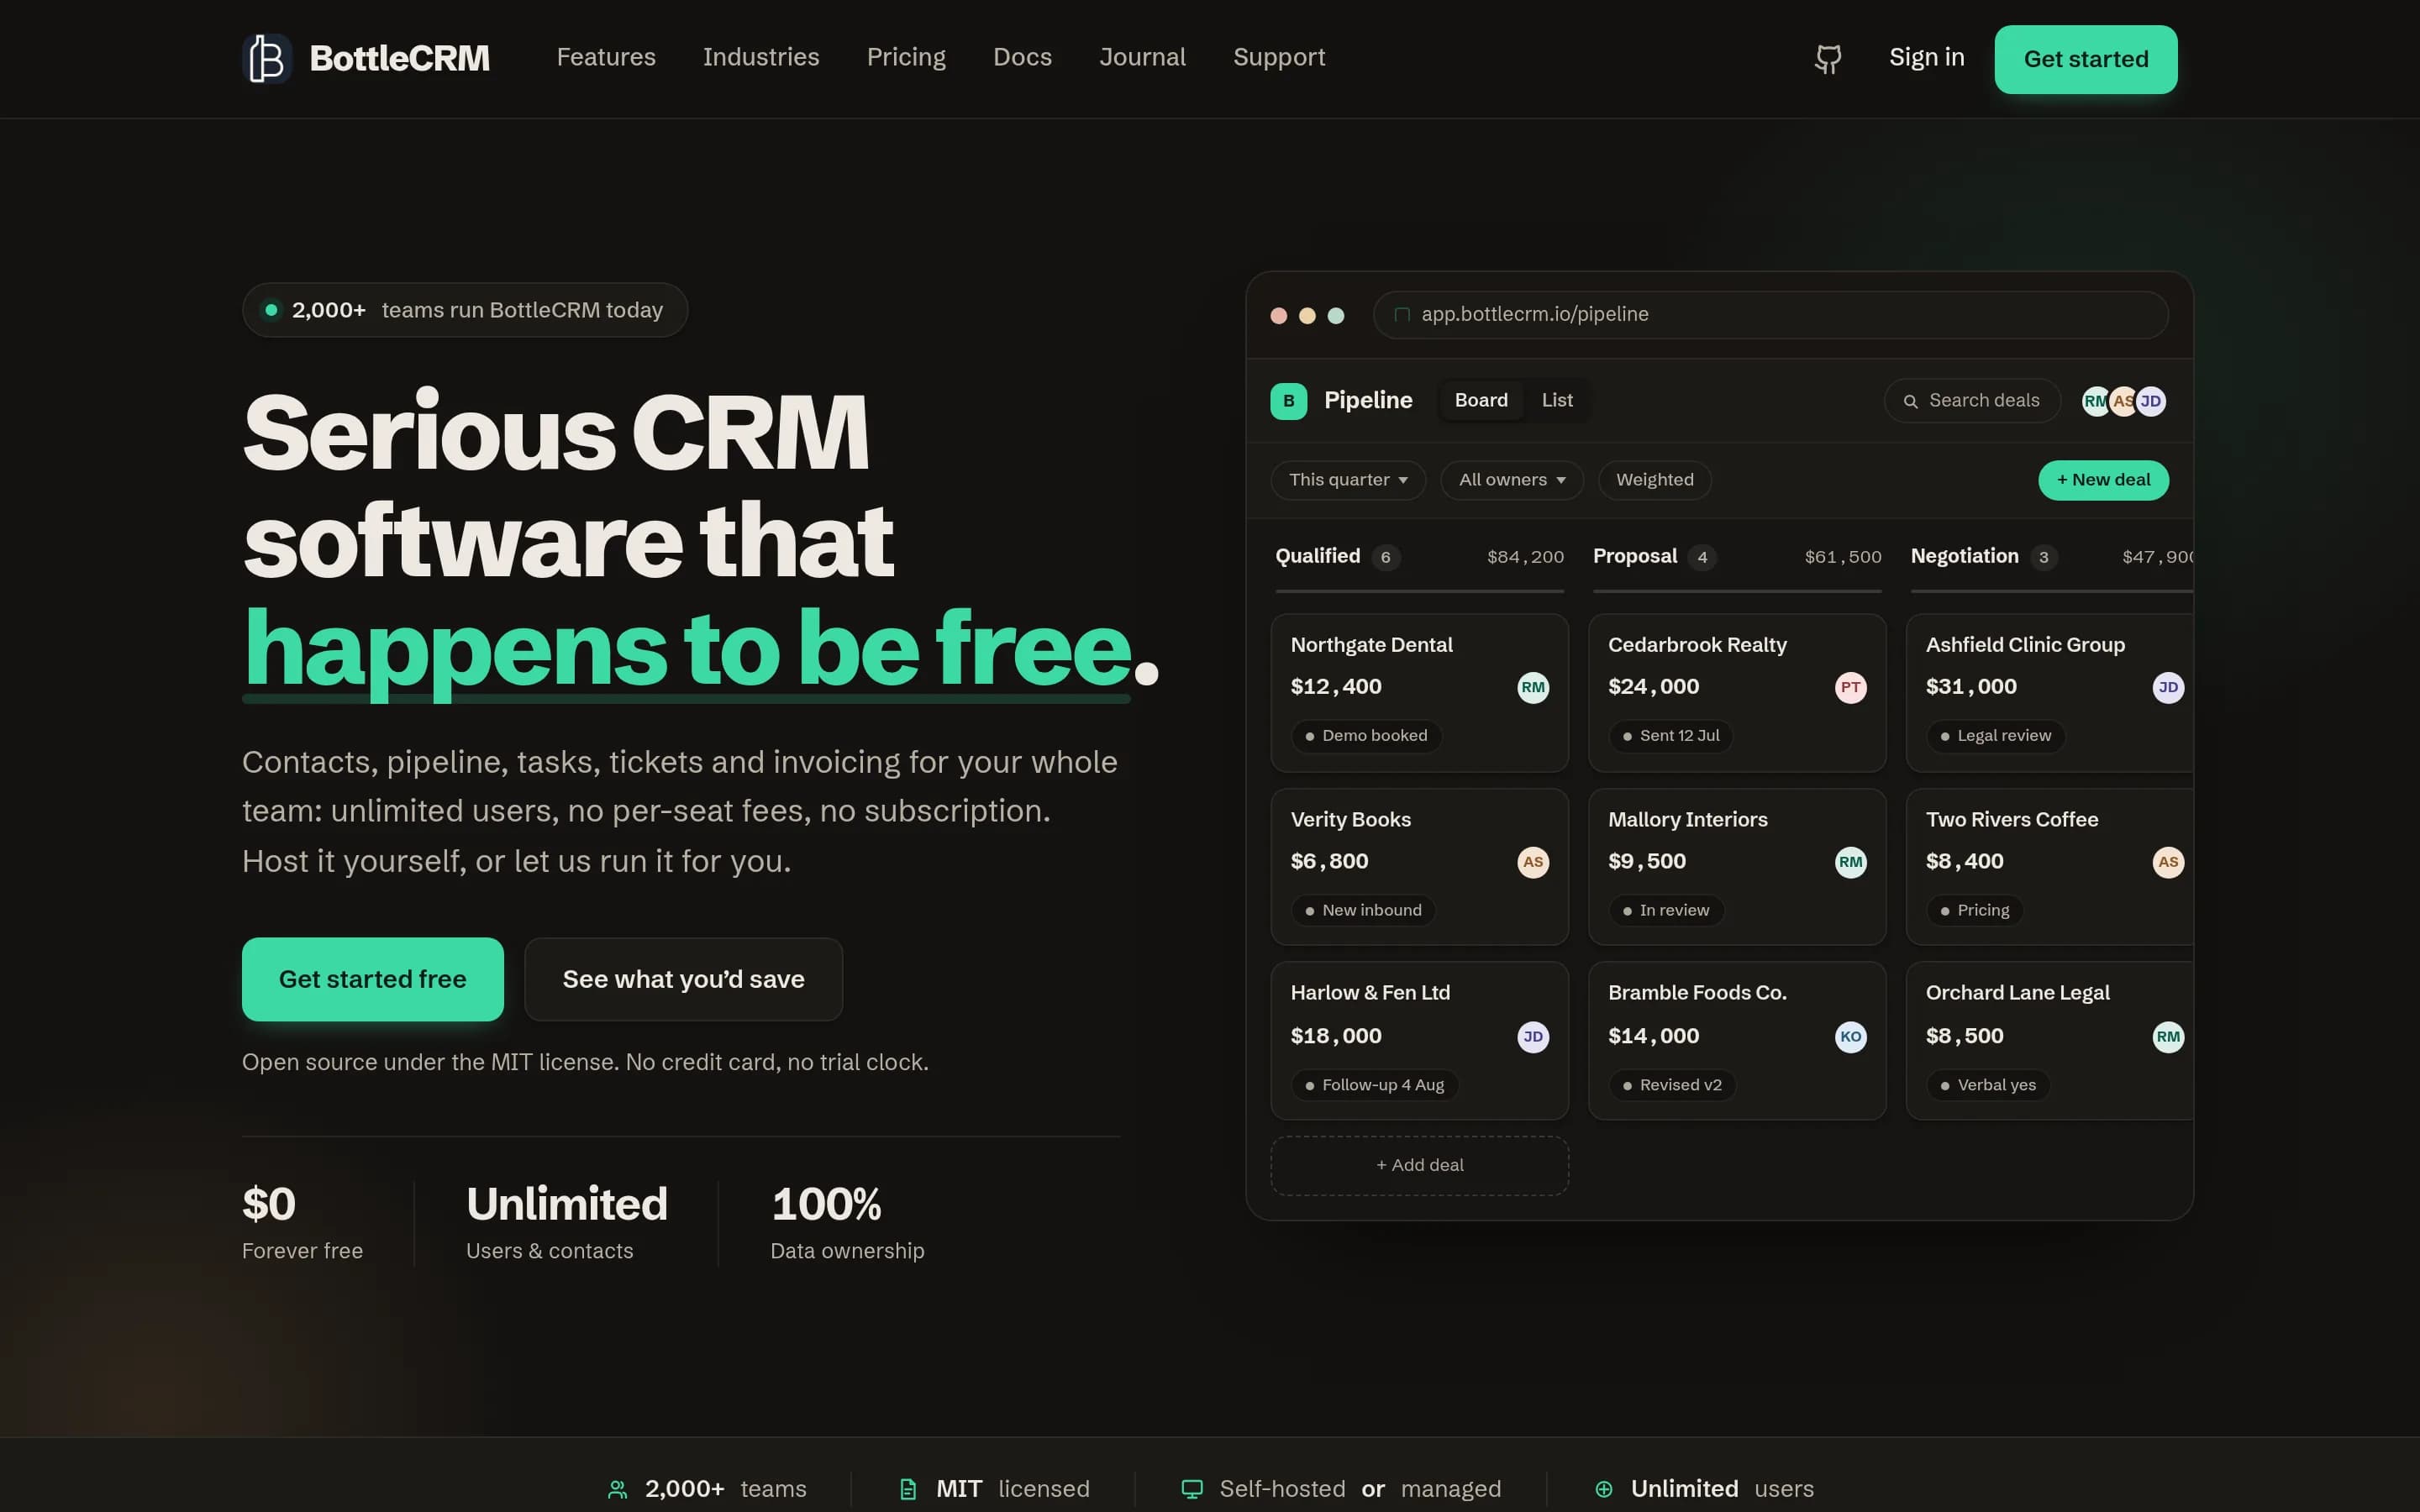Click the AS owner avatar on Verity Books
Image resolution: width=2420 pixels, height=1512 pixels.
(1533, 862)
